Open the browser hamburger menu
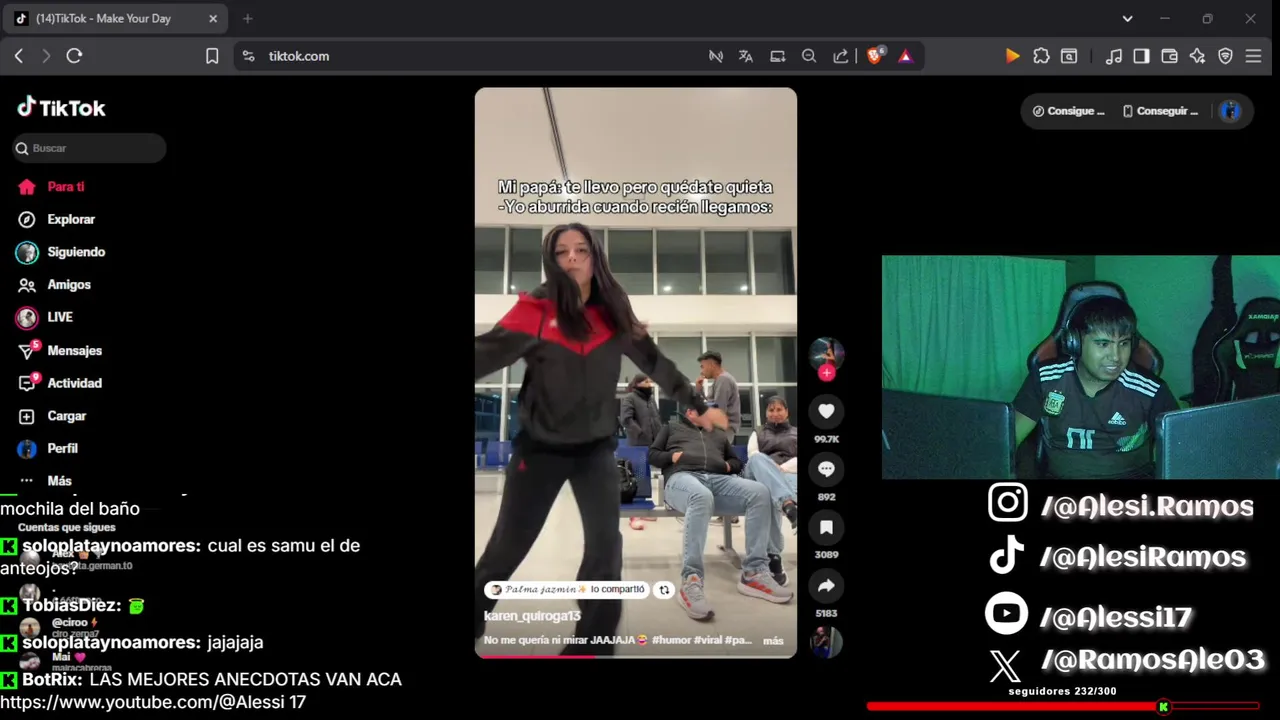Image resolution: width=1280 pixels, height=720 pixels. [1253, 56]
